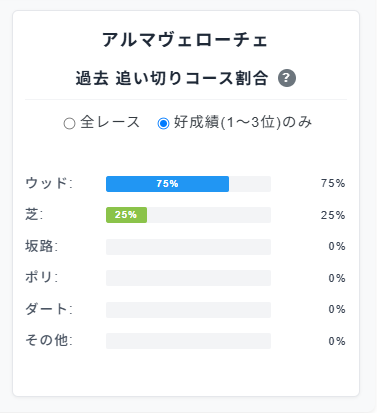The width and height of the screenshot is (377, 413).
Task: Click the 0% value beside その他
Action: pyautogui.click(x=337, y=341)
